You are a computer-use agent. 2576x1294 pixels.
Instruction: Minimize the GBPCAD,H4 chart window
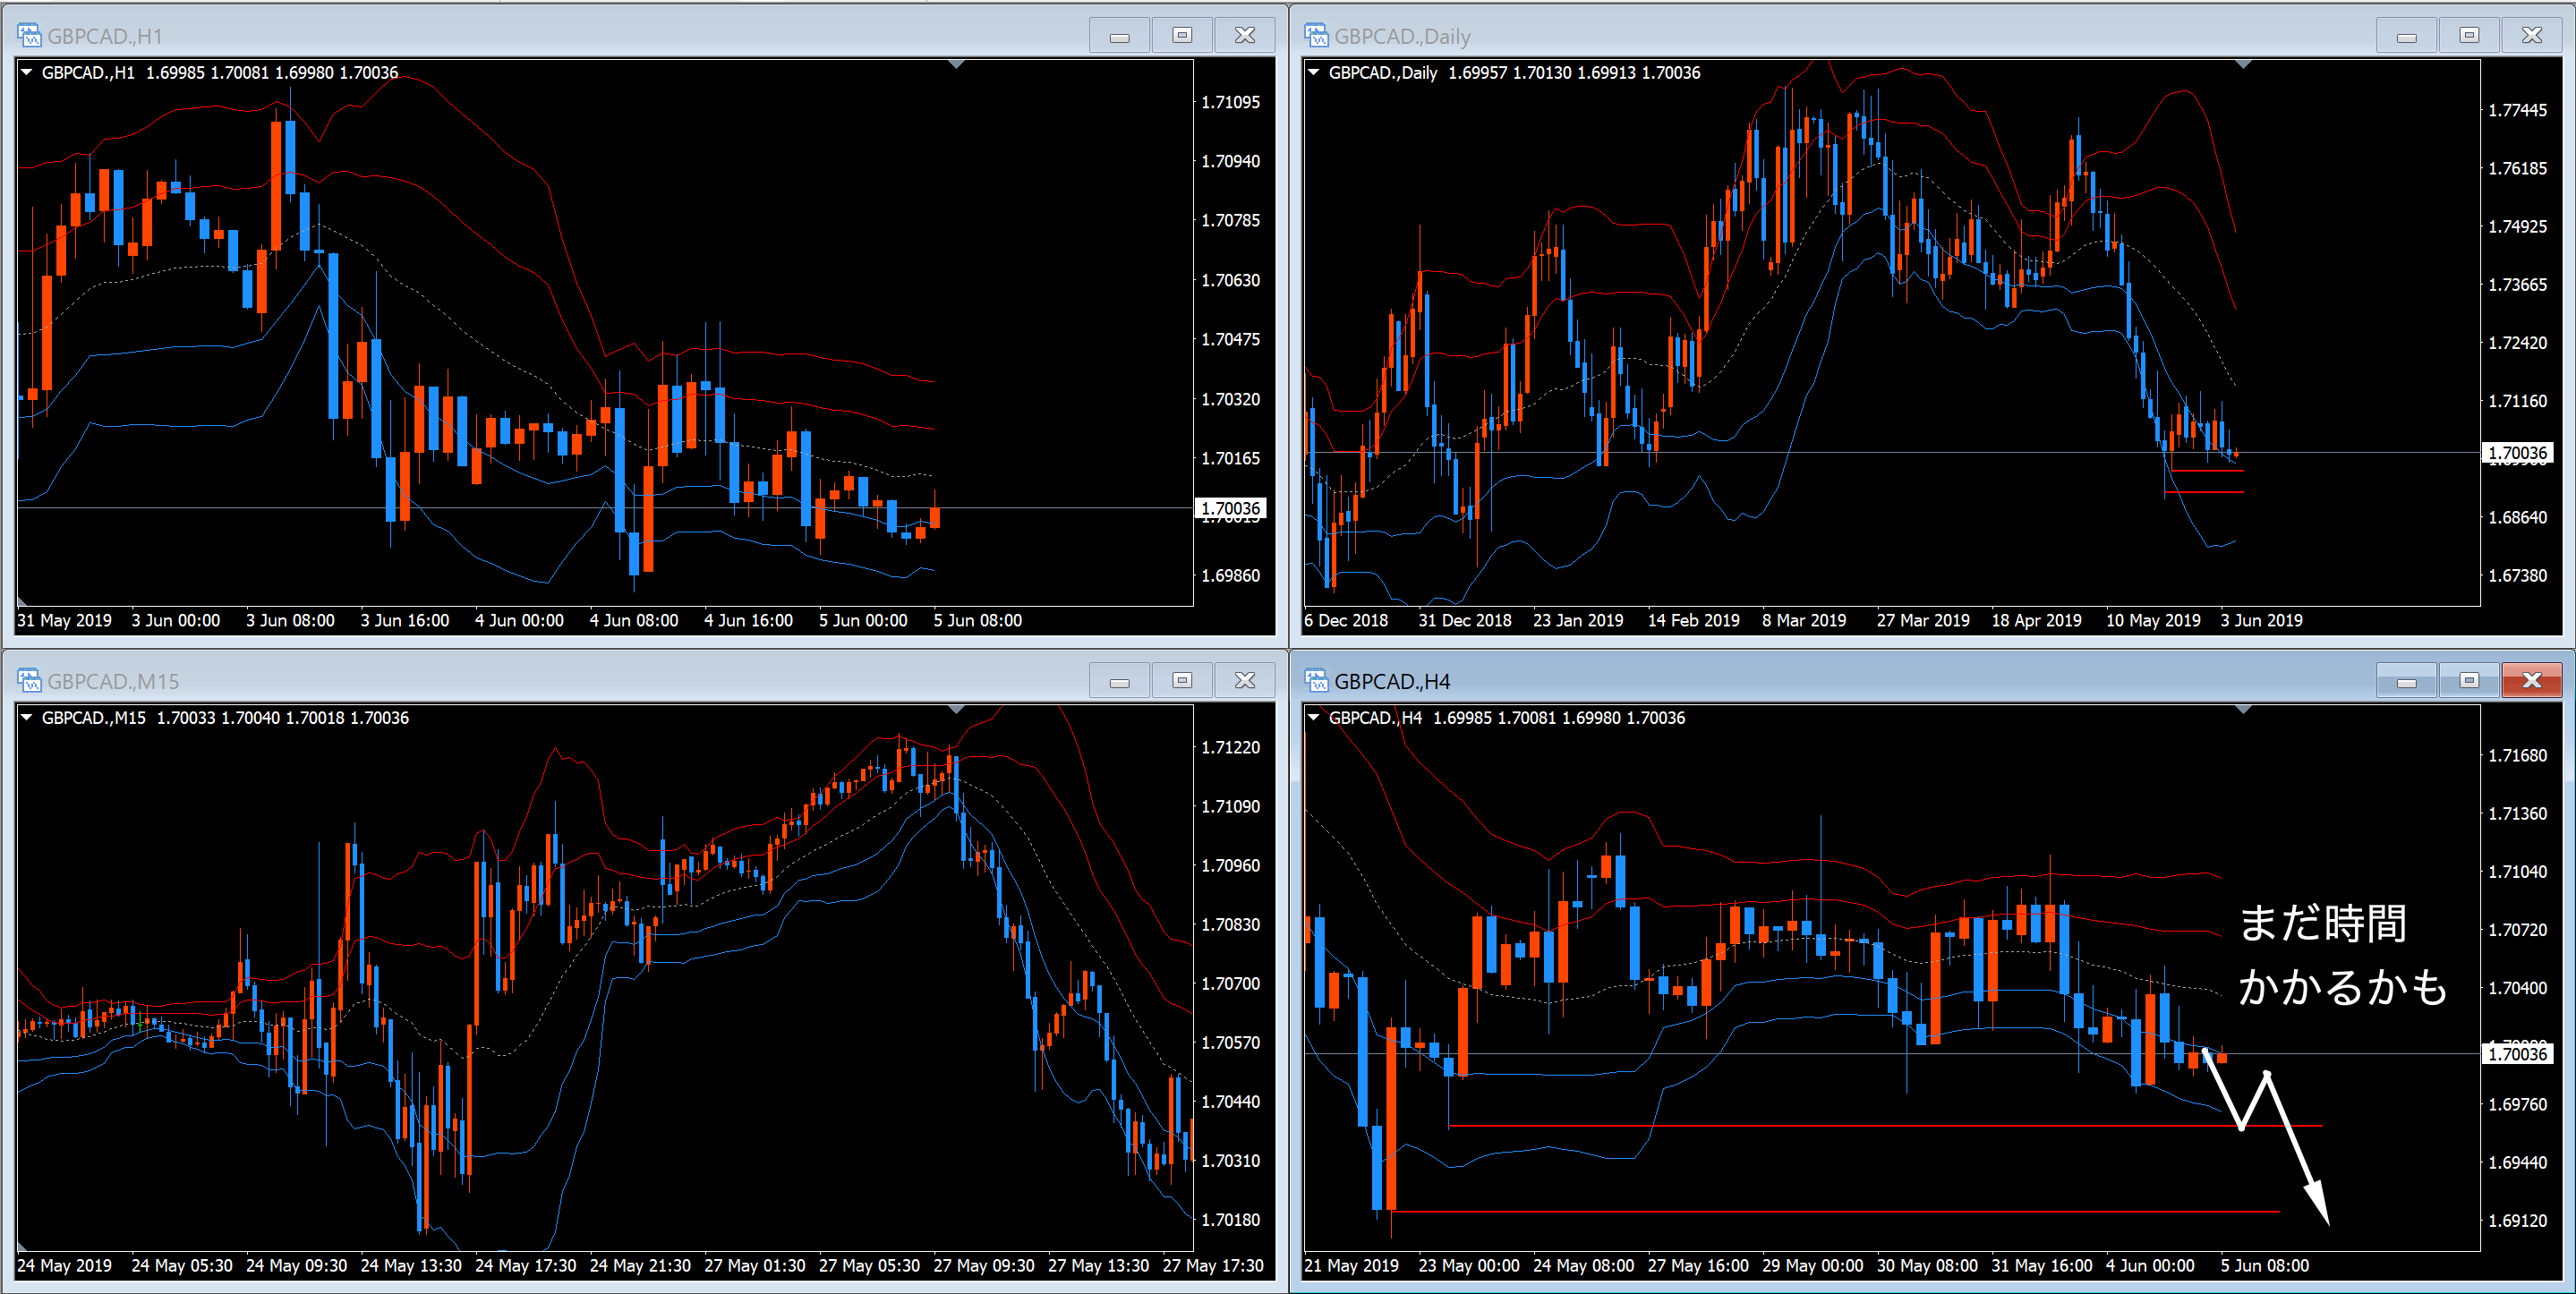(2406, 681)
